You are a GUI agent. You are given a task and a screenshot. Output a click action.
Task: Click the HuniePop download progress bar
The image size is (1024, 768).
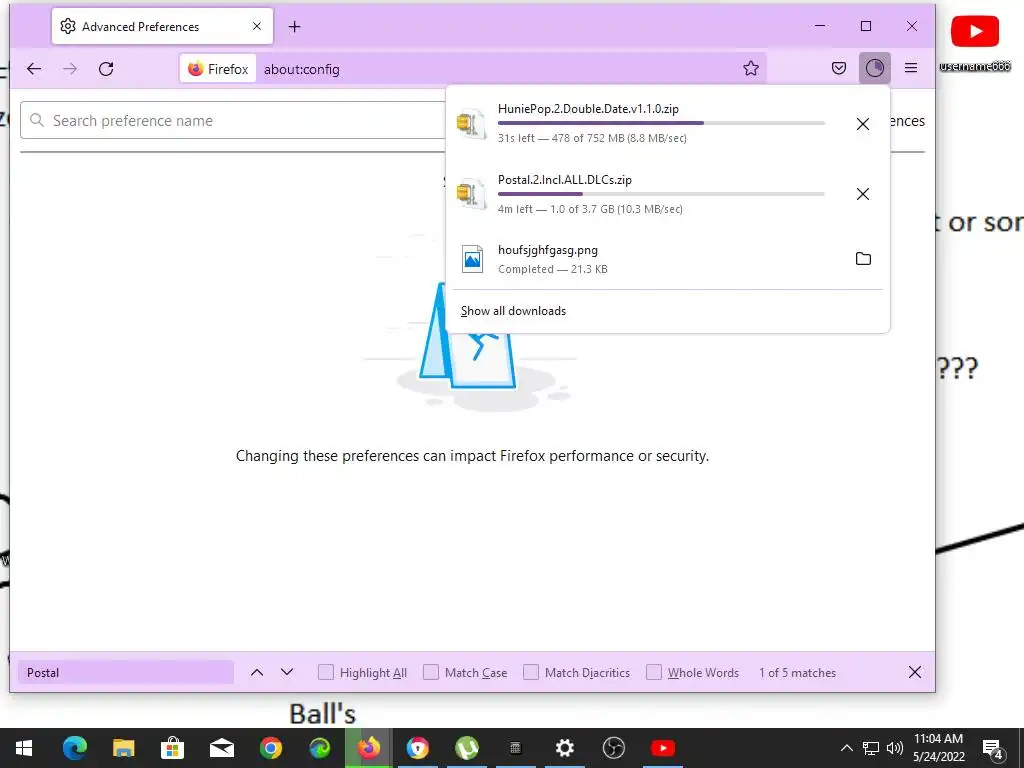661,123
